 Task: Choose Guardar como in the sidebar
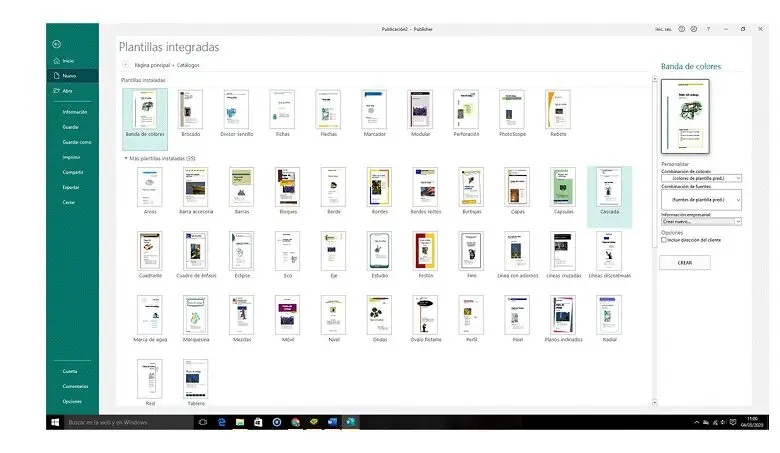pyautogui.click(x=77, y=142)
